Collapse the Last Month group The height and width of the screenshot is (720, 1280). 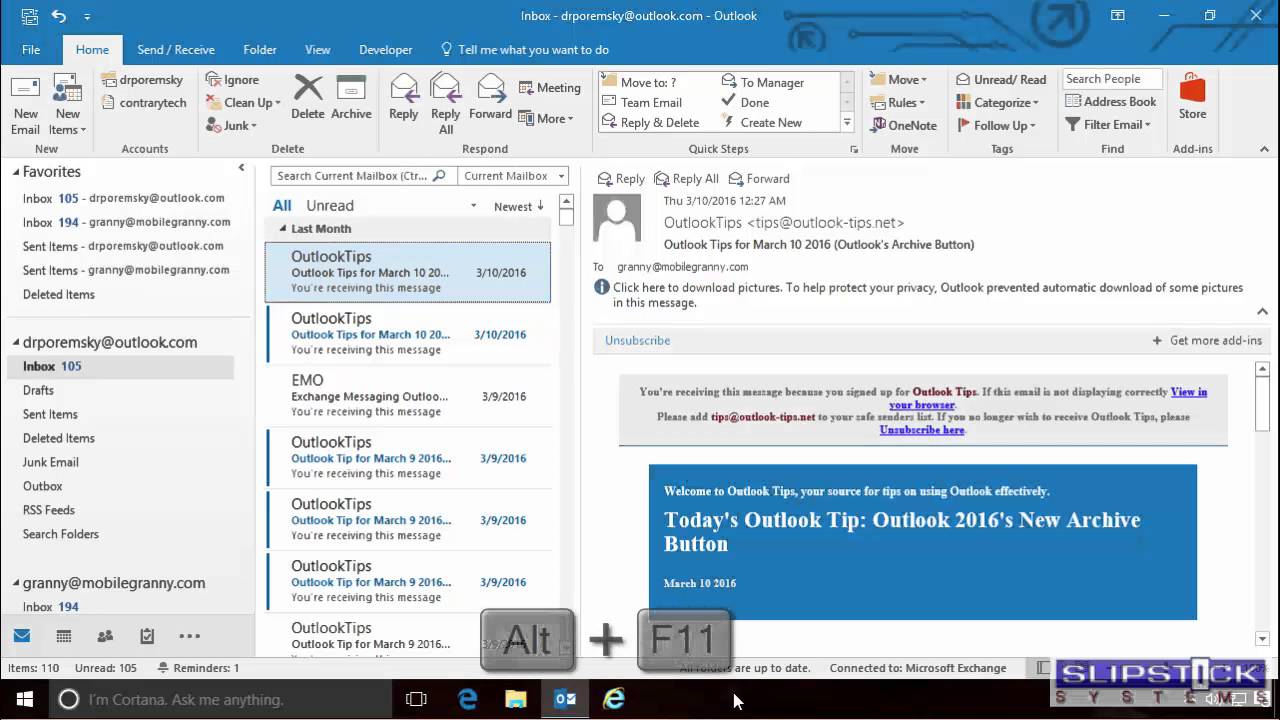(x=282, y=228)
